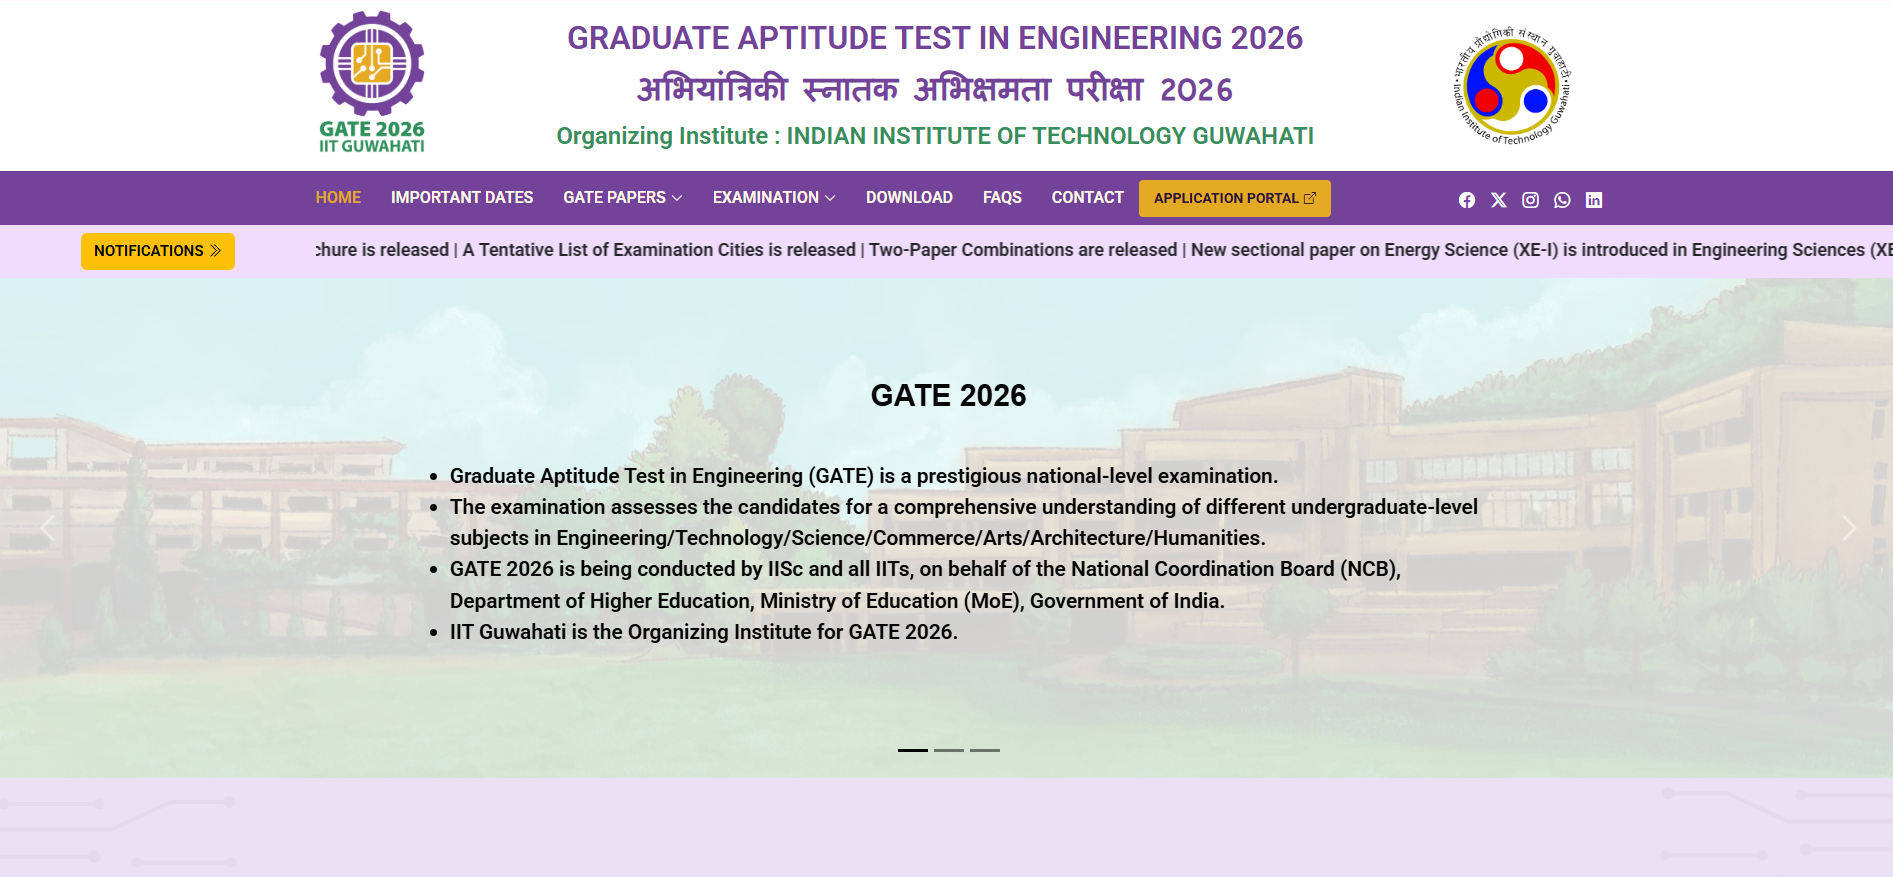Open the WhatsApp social icon
Image resolution: width=1893 pixels, height=877 pixels.
pos(1562,200)
